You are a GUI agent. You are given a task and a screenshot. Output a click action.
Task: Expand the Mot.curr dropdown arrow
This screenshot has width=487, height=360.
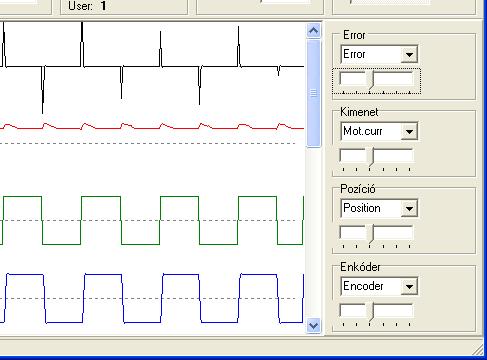[x=409, y=131]
